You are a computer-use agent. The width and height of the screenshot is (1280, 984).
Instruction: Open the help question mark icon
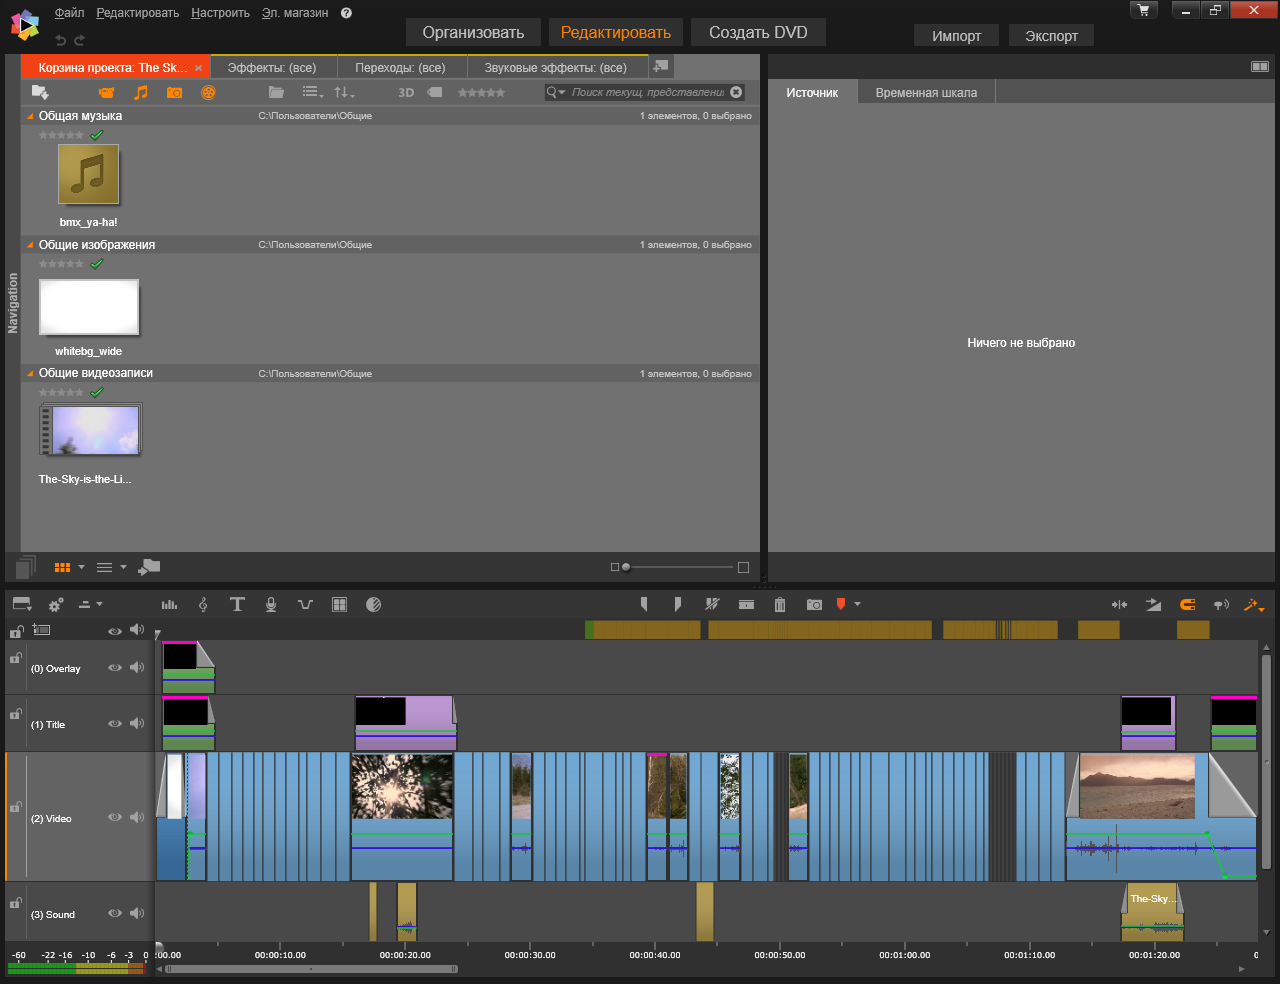pyautogui.click(x=346, y=13)
